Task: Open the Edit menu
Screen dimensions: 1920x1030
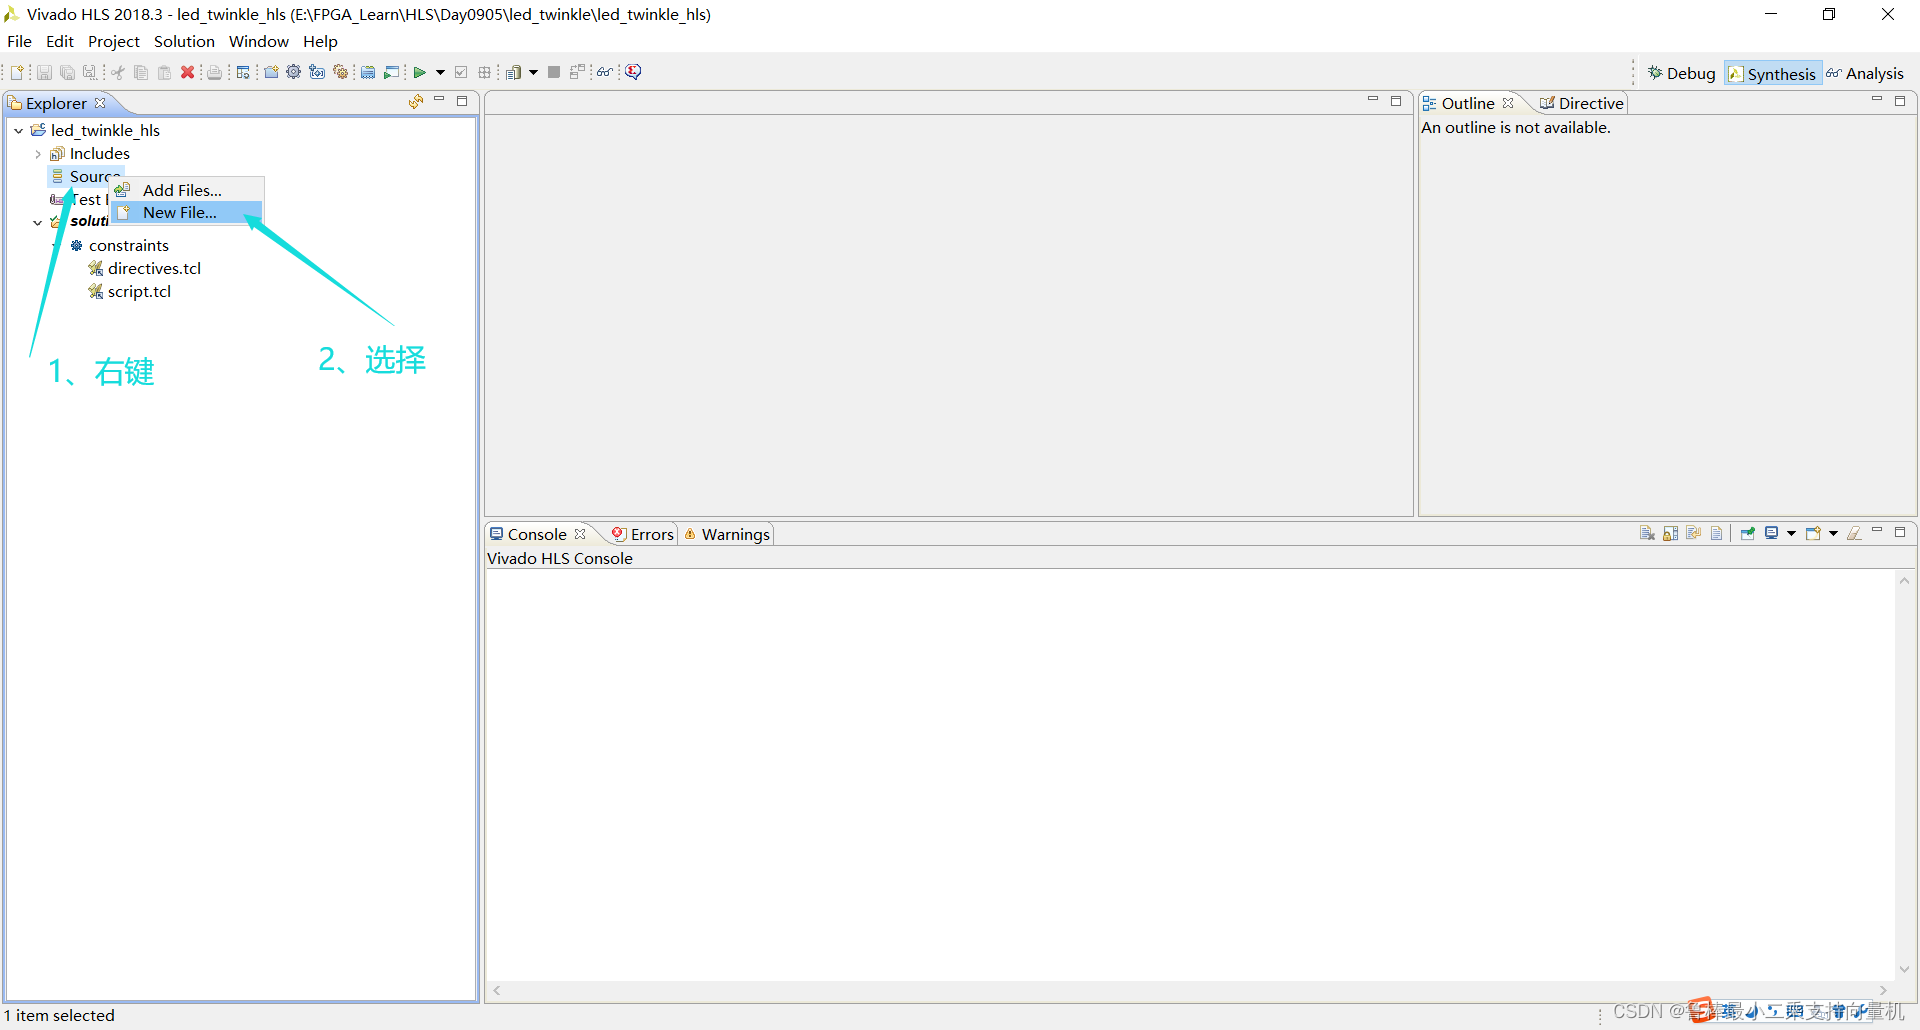Action: click(x=60, y=42)
